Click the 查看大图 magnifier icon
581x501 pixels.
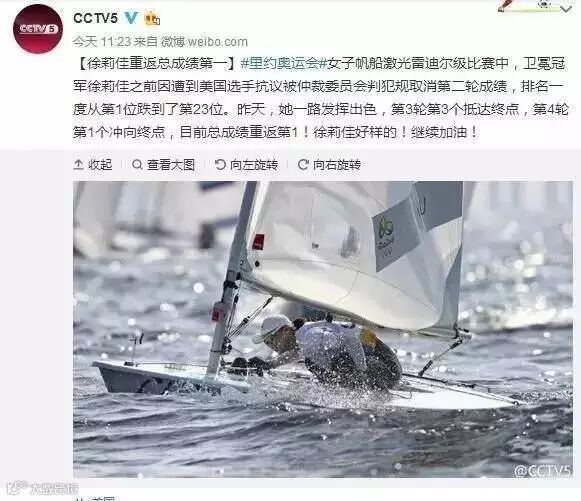pyautogui.click(x=137, y=165)
